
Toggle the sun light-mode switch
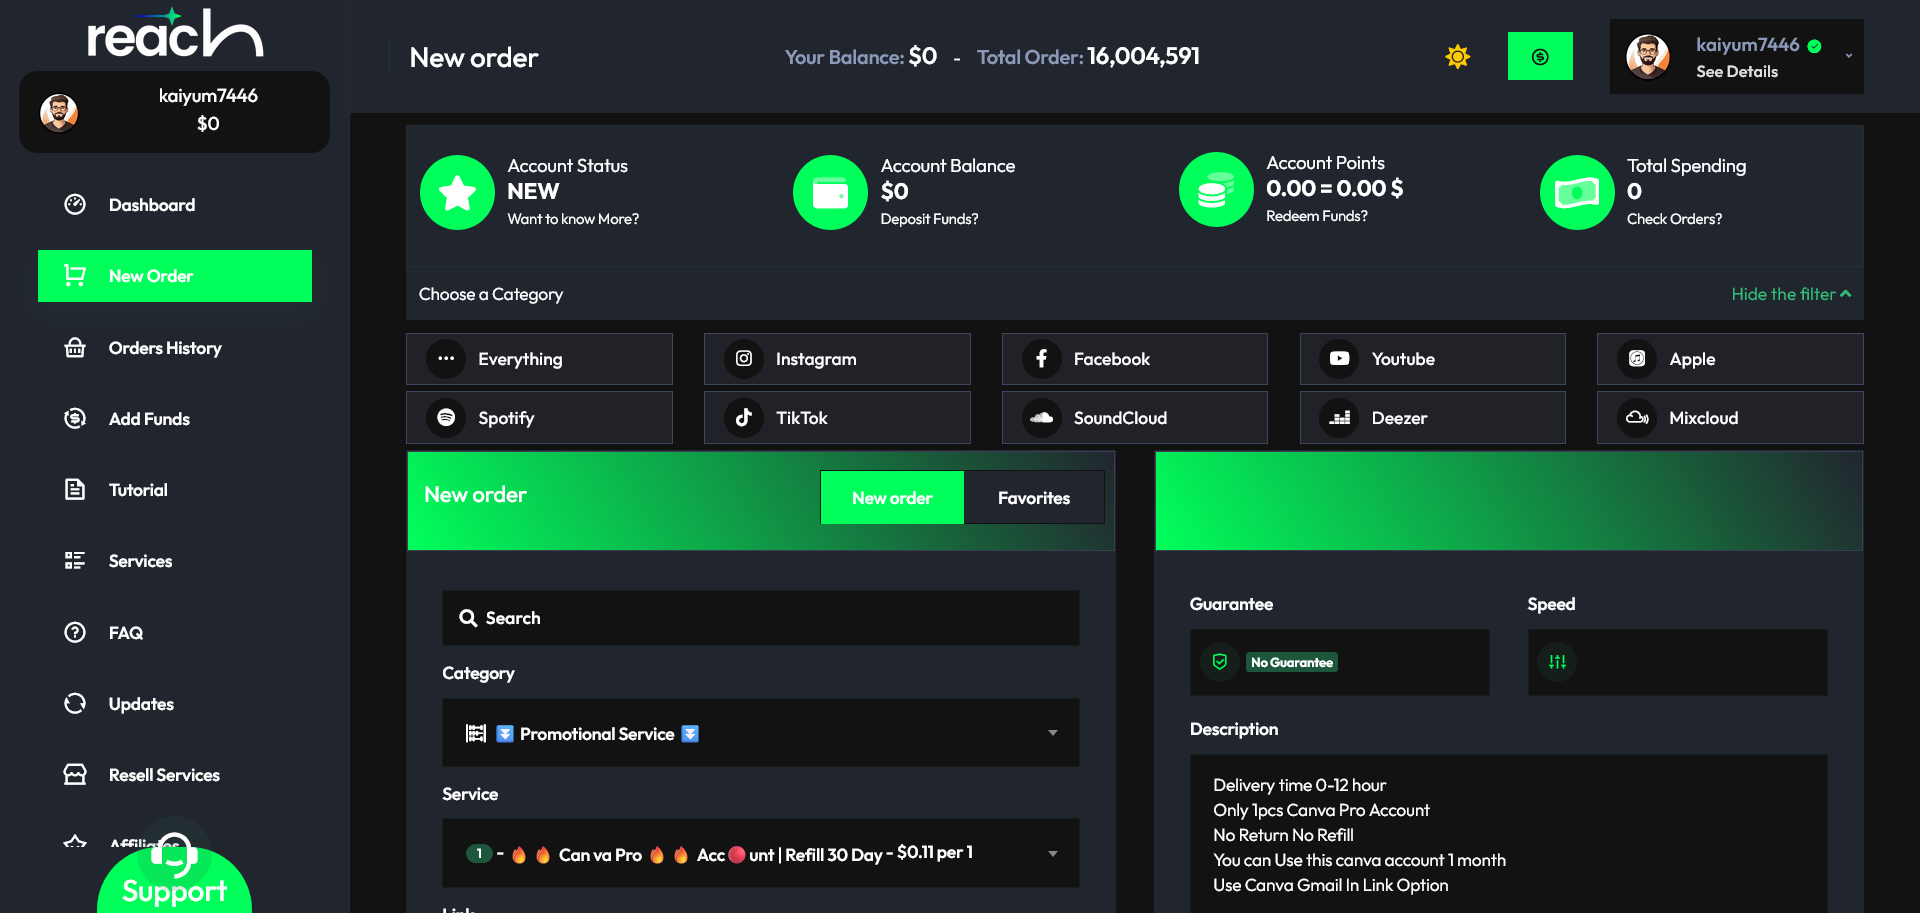click(x=1458, y=56)
